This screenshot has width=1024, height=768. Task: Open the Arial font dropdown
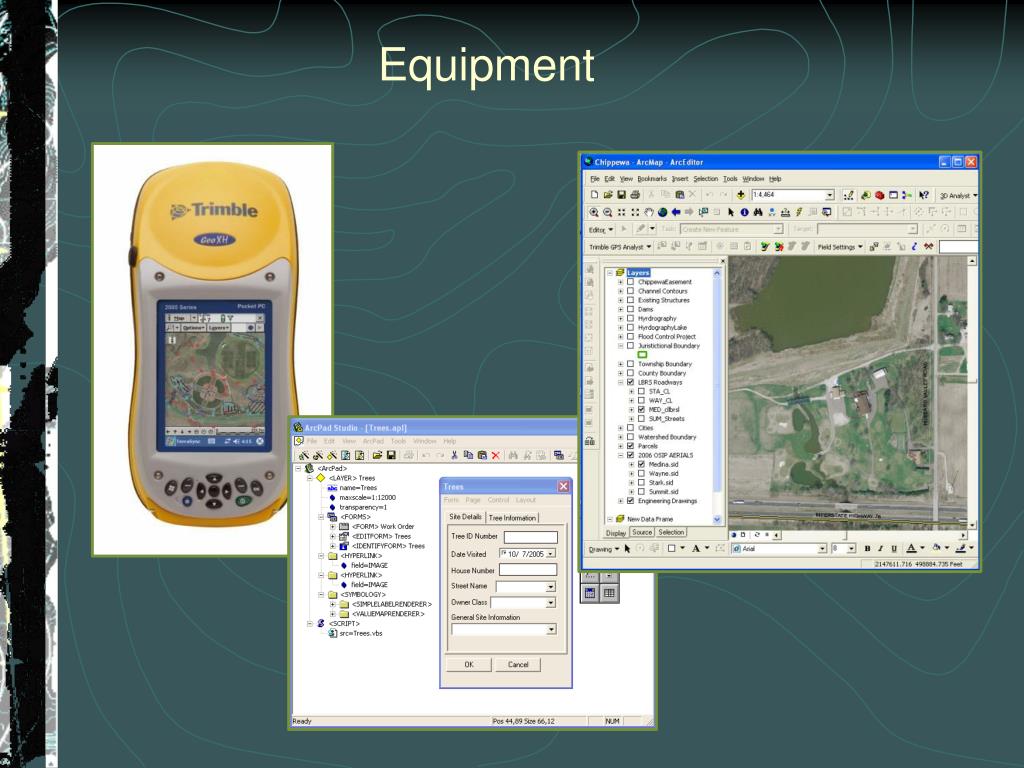[823, 549]
